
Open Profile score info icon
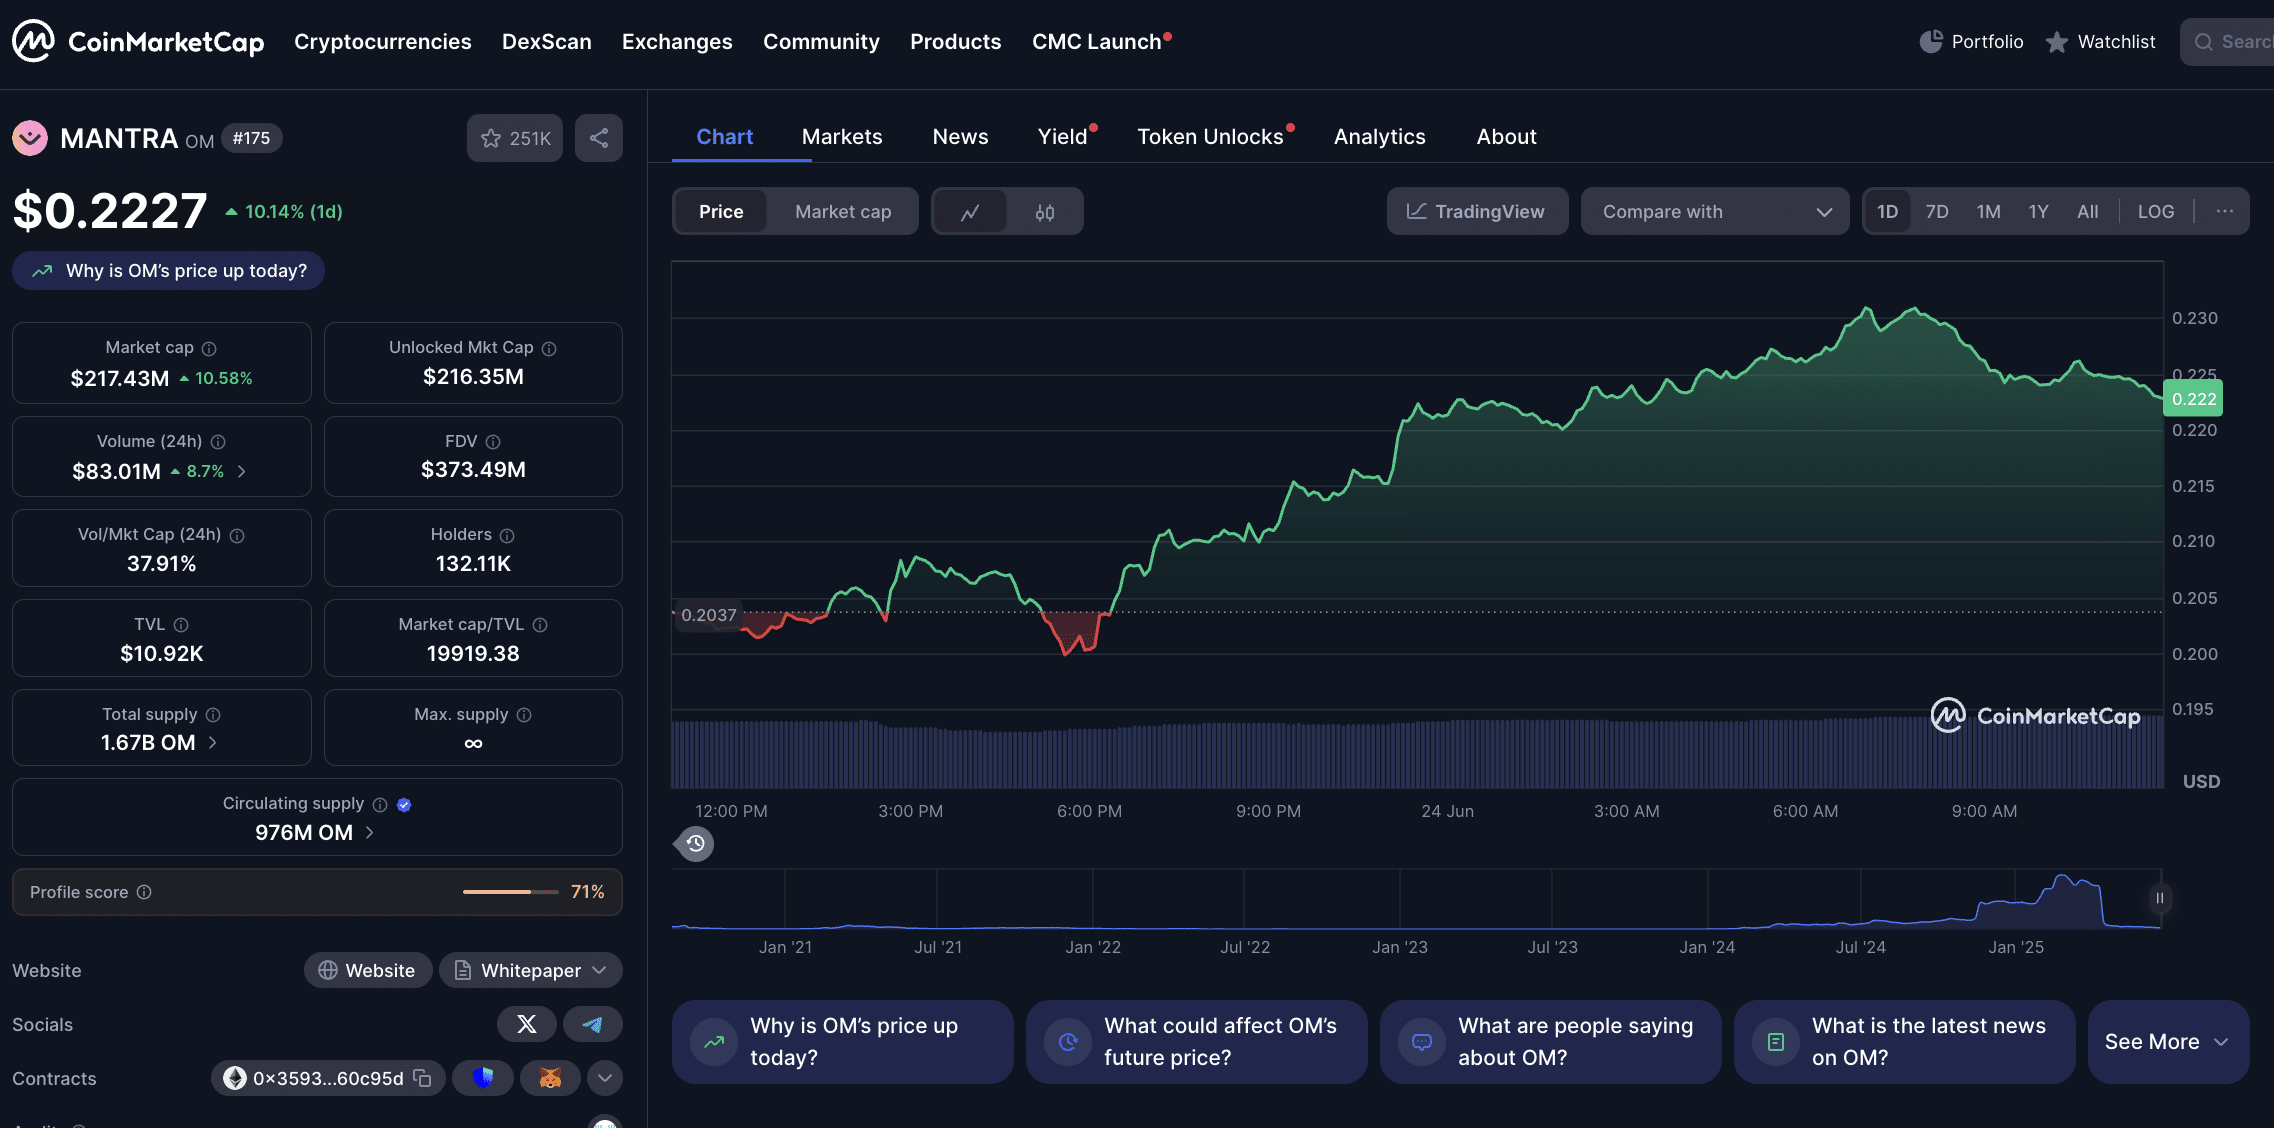coord(144,892)
